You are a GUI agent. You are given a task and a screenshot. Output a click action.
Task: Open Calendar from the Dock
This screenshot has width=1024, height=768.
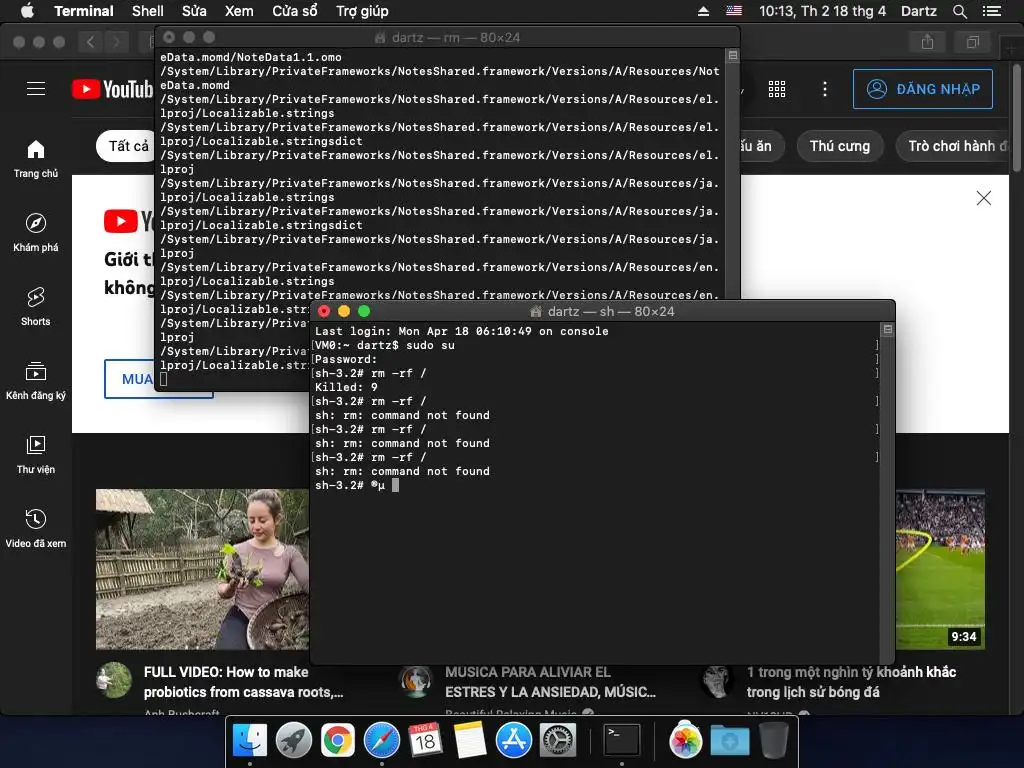(425, 741)
